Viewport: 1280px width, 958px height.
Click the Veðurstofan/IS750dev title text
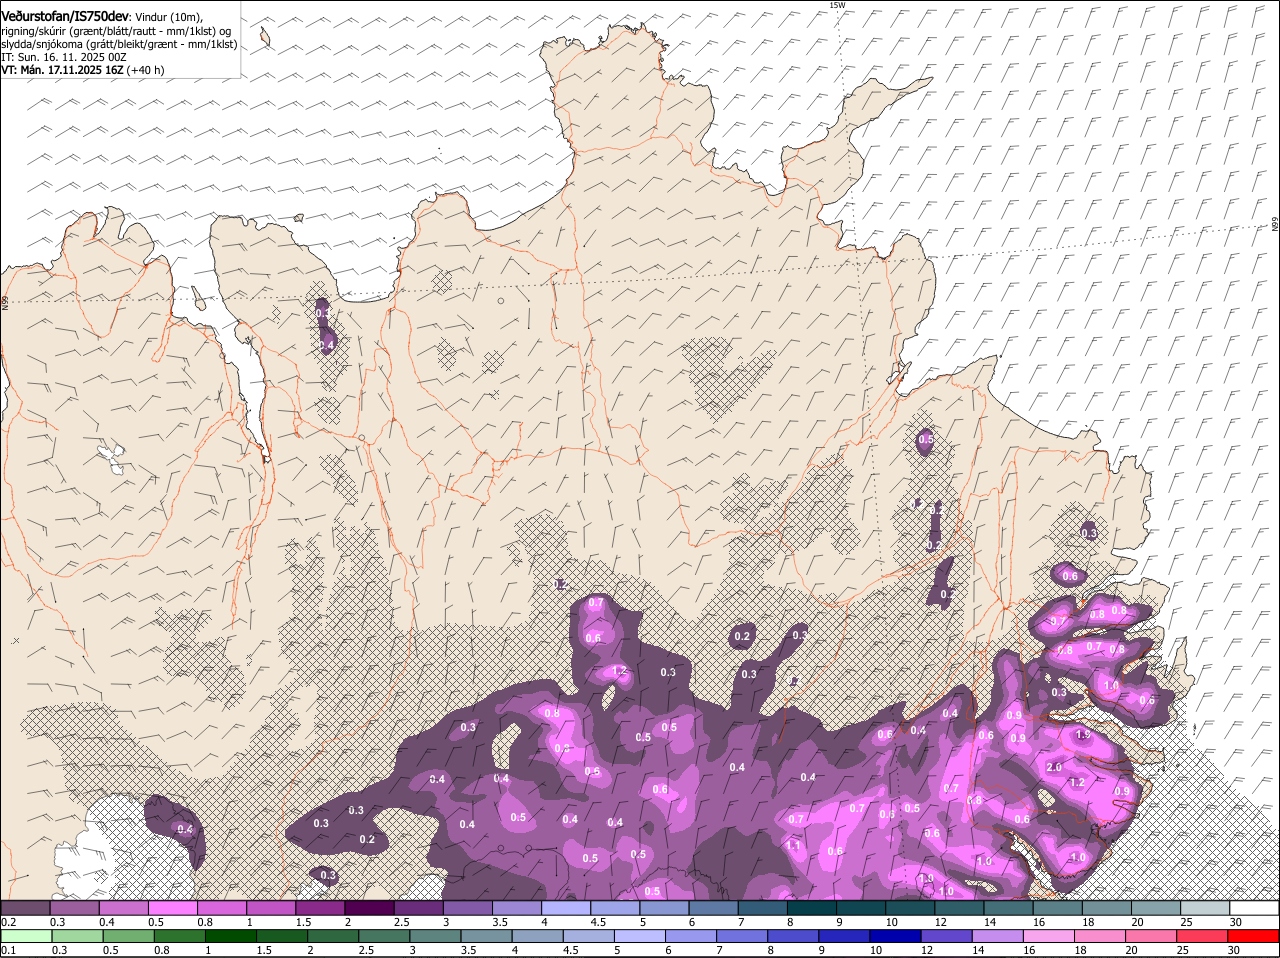tap(65, 17)
